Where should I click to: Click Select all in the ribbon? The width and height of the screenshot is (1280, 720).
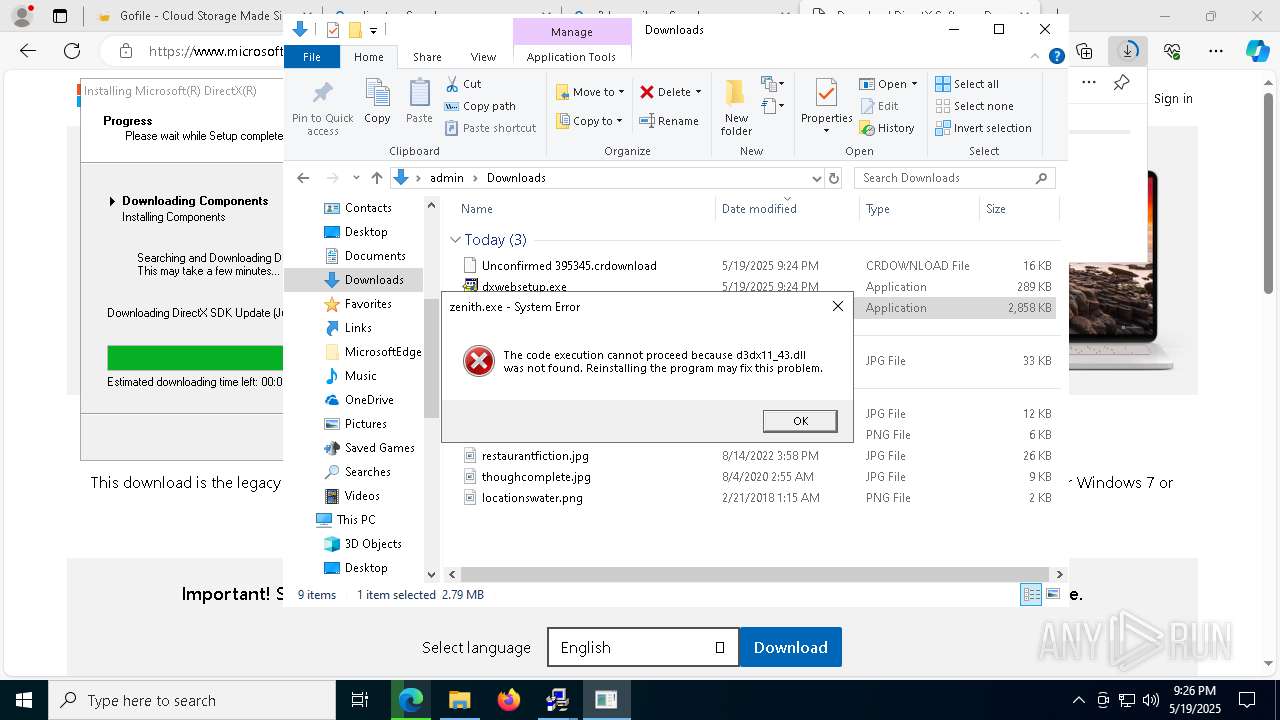coord(967,84)
